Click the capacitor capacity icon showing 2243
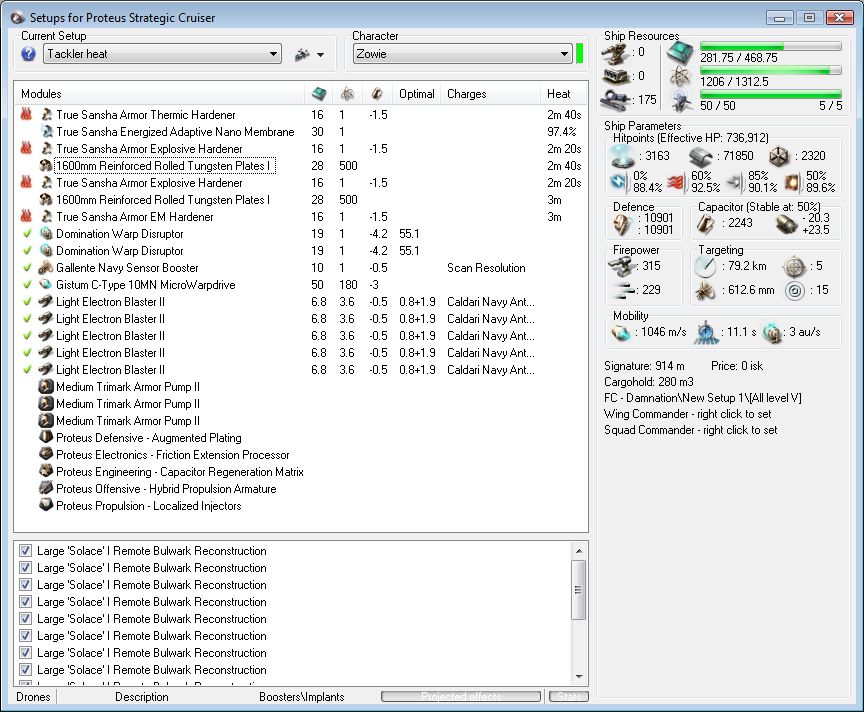Viewport: 864px width, 712px height. click(705, 224)
